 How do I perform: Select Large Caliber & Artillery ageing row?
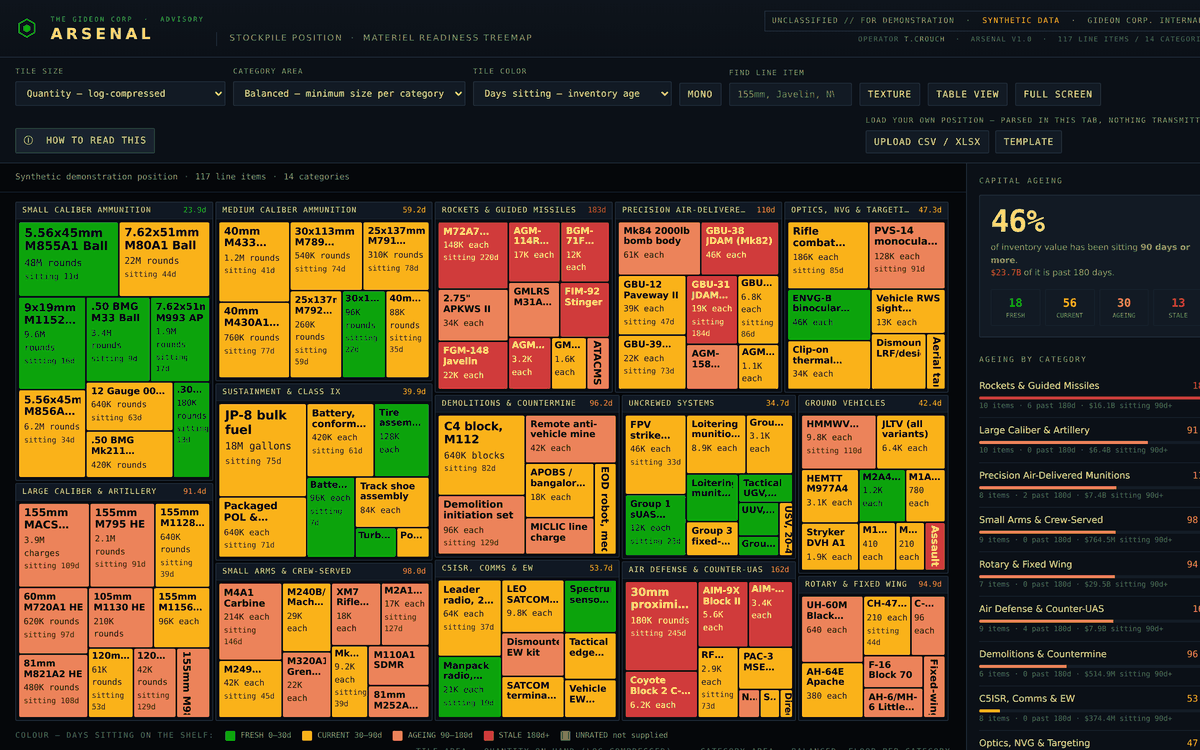click(x=1089, y=439)
